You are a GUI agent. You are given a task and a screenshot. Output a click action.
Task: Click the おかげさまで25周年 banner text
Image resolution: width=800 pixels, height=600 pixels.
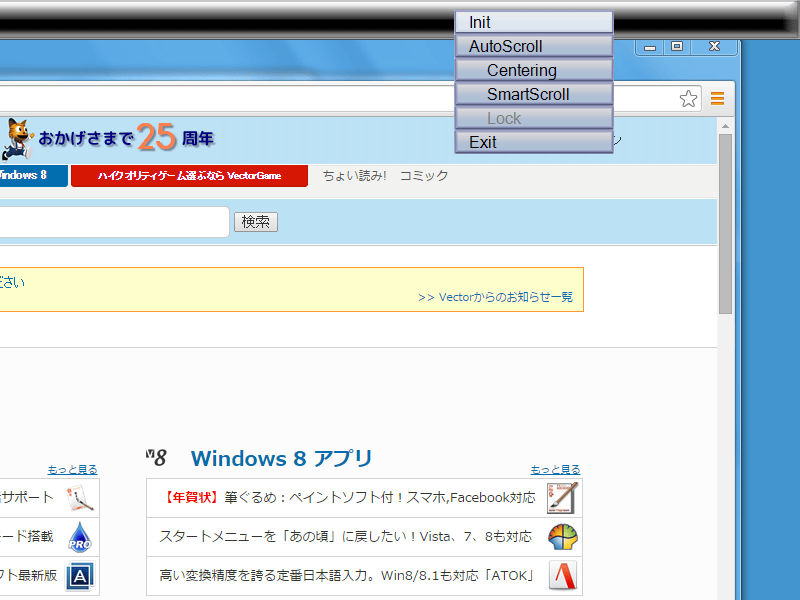coord(127,138)
